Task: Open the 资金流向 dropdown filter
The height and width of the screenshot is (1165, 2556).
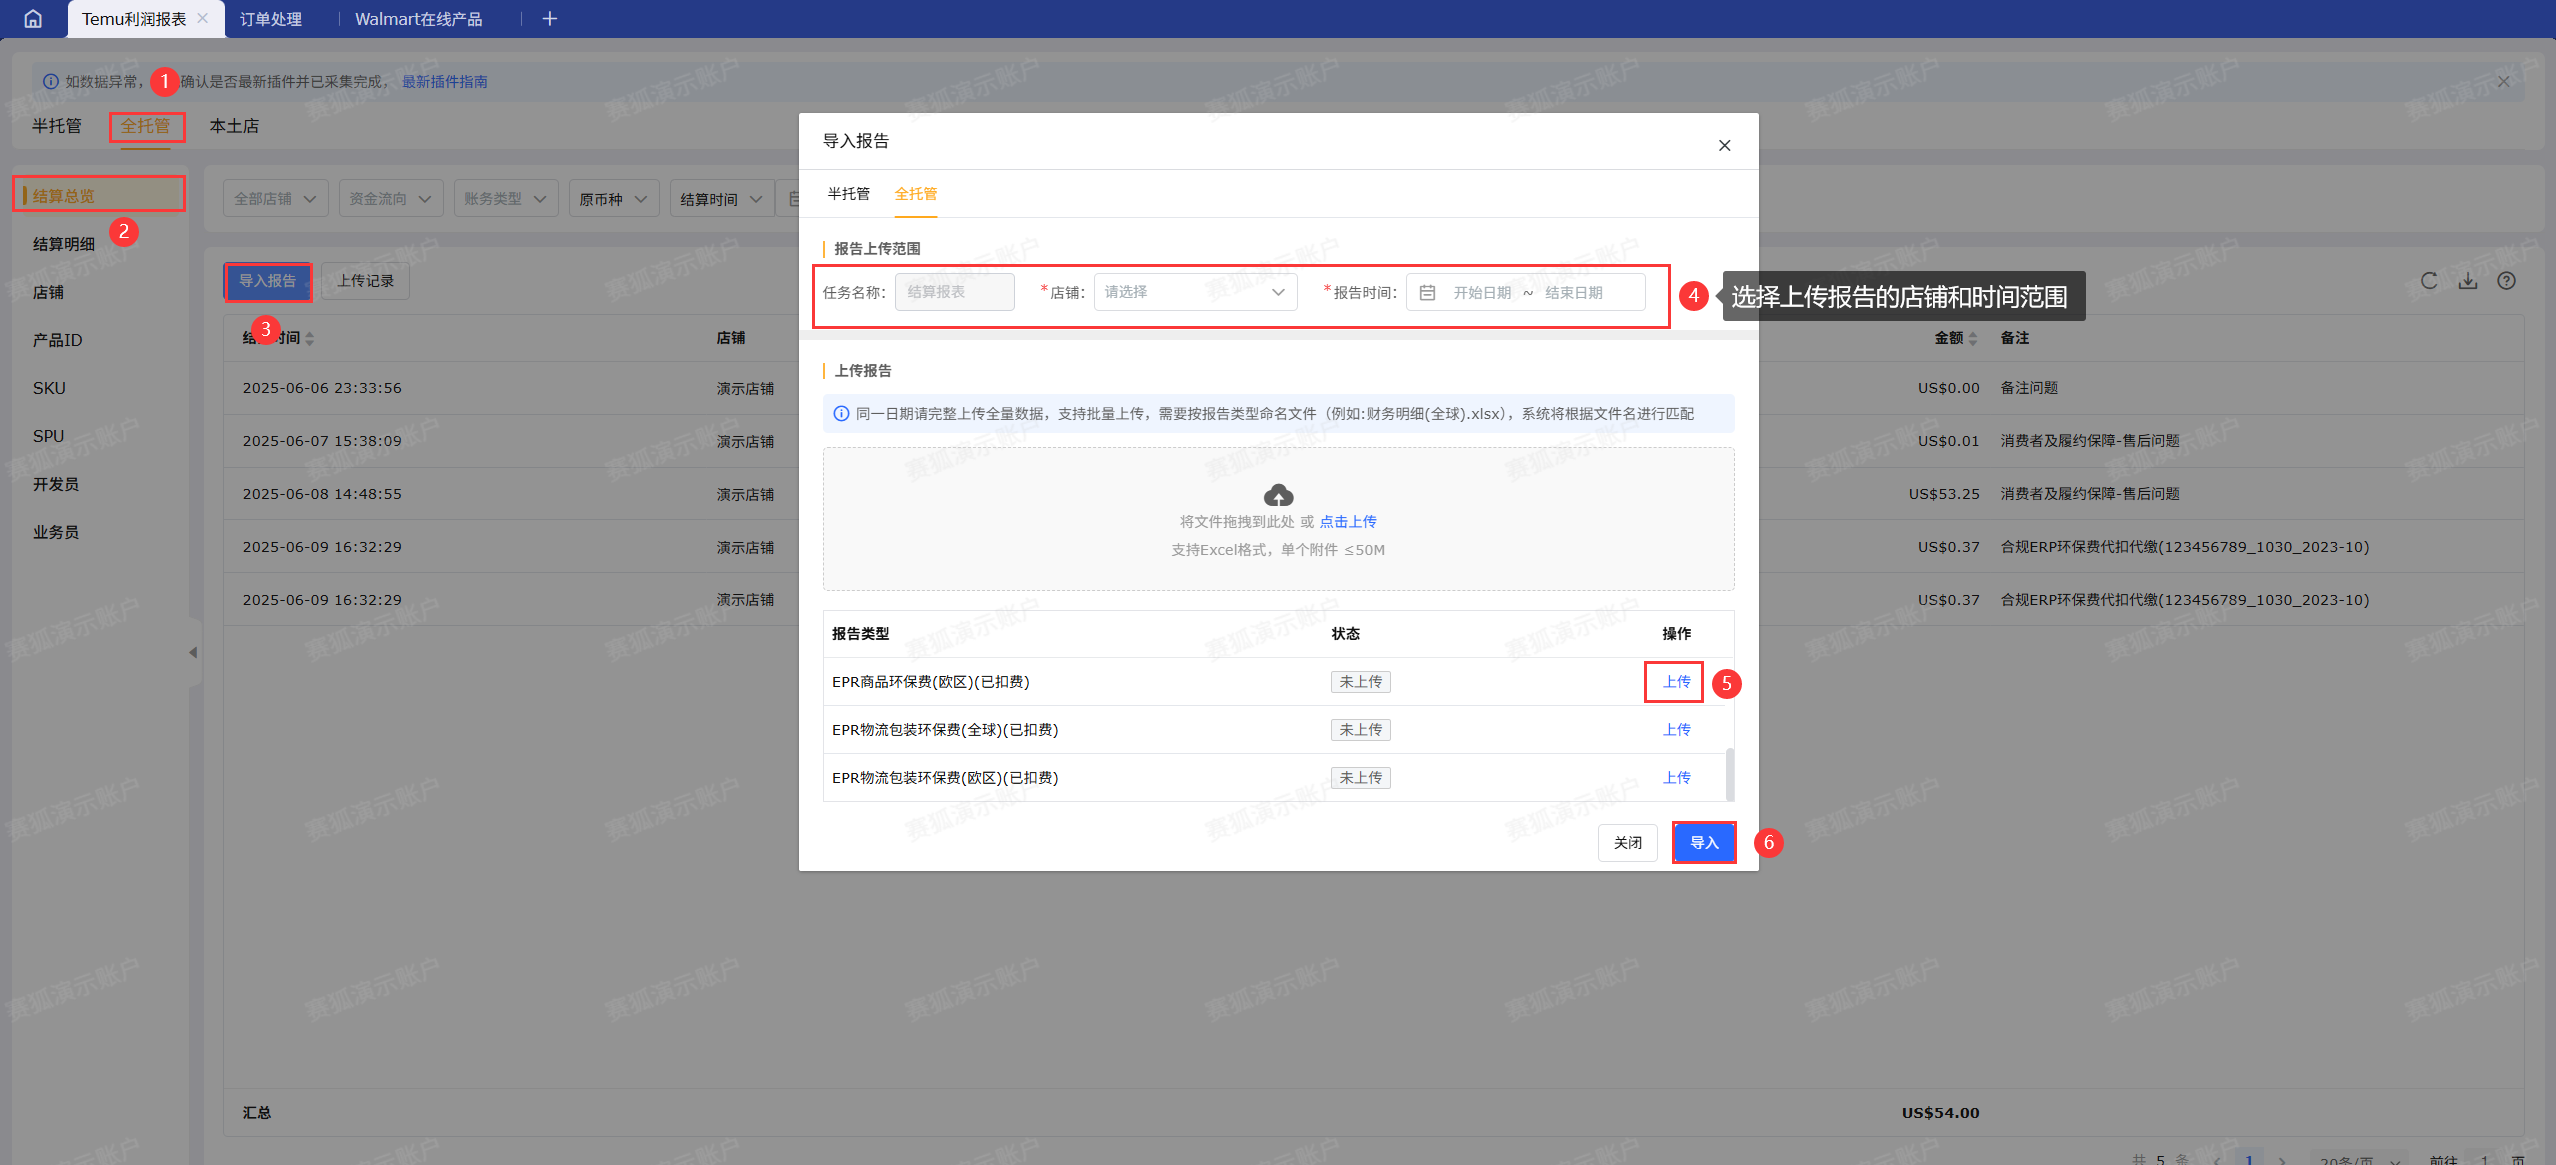Action: 390,199
